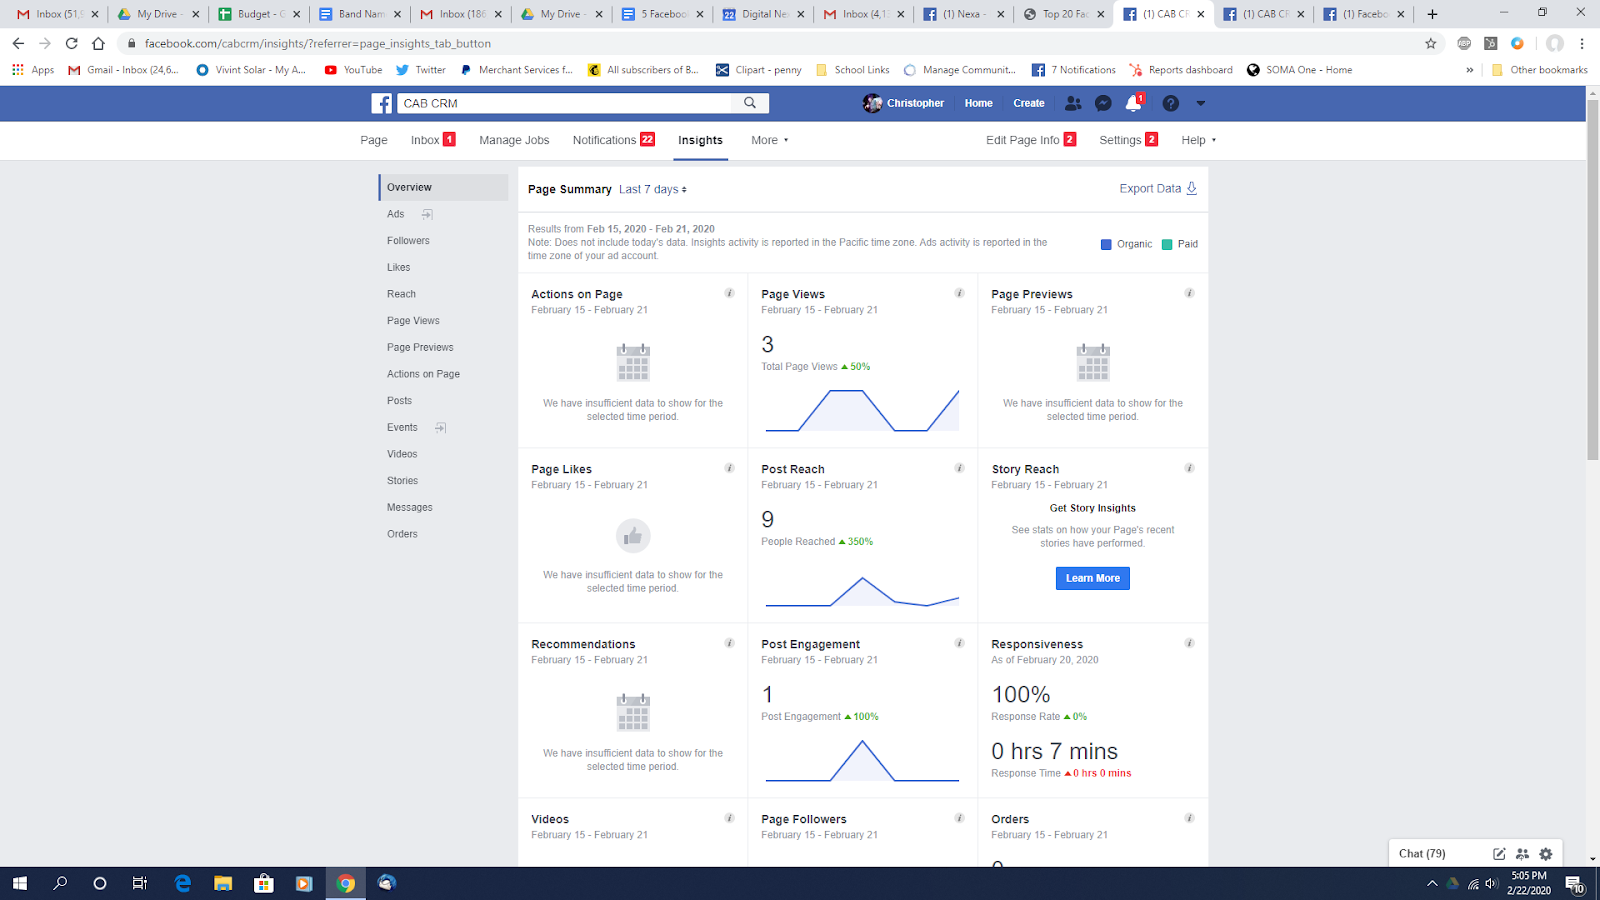Click the Actions on Page info icon
Viewport: 1600px width, 900px height.
[729, 293]
